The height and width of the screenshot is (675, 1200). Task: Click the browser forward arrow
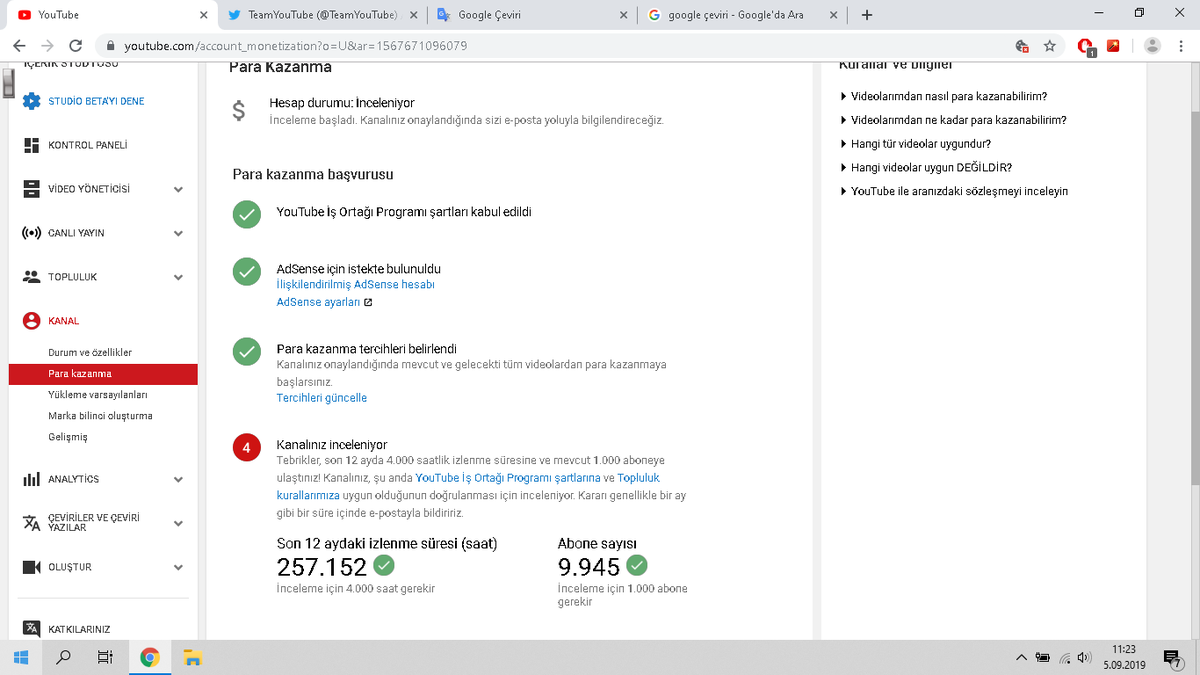tap(47, 46)
